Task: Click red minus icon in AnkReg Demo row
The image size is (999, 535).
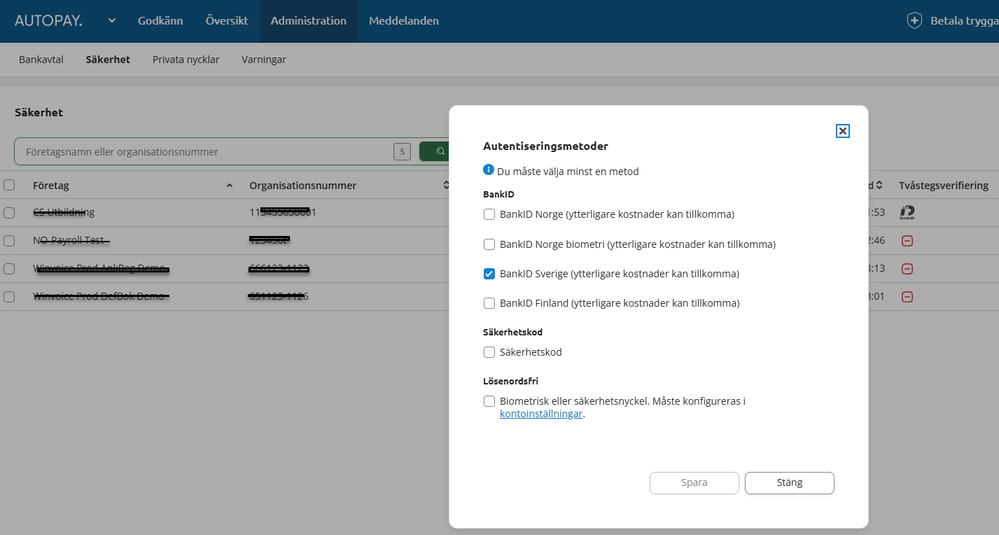Action: 907,269
